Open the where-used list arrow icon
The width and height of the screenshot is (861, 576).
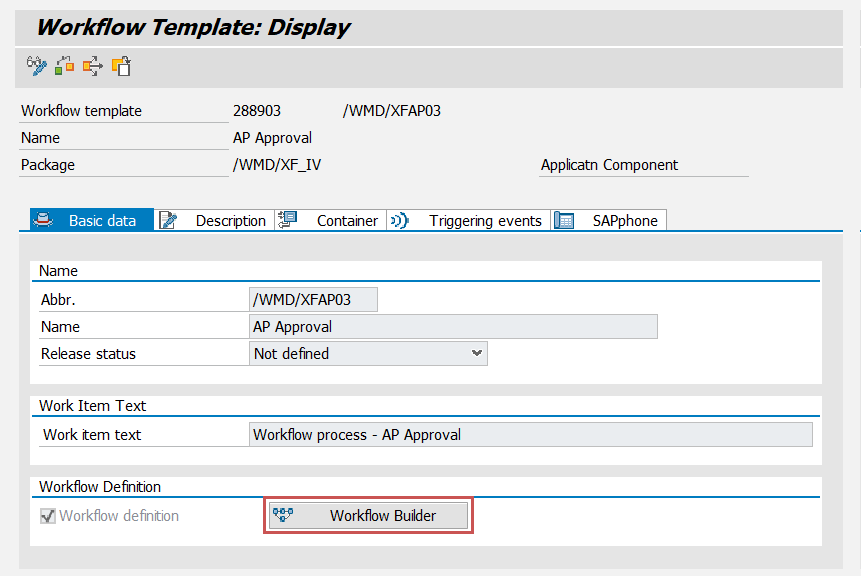[x=92, y=67]
